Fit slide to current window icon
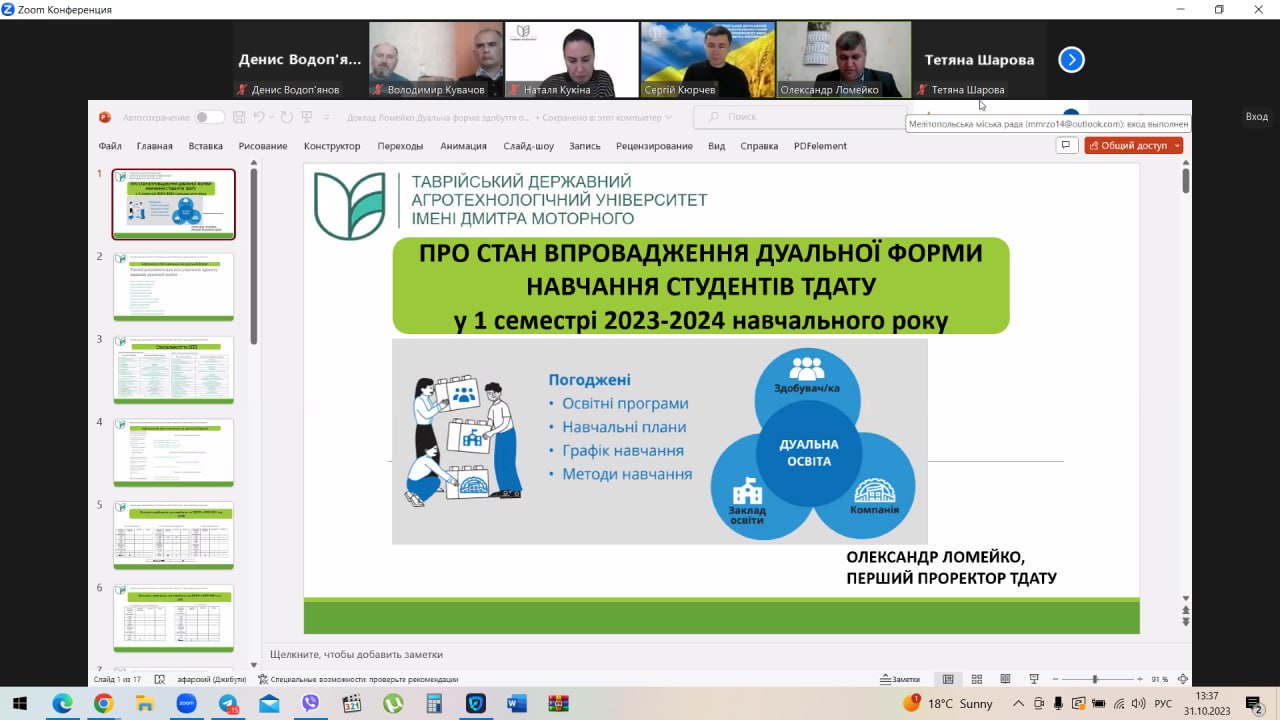The height and width of the screenshot is (720, 1280). point(1184,679)
